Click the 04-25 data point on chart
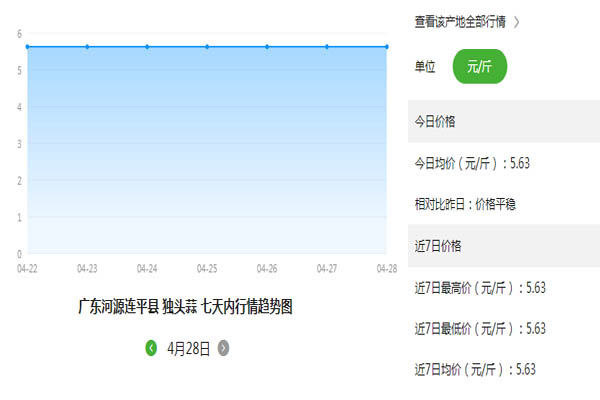The width and height of the screenshot is (600, 400). tap(207, 46)
